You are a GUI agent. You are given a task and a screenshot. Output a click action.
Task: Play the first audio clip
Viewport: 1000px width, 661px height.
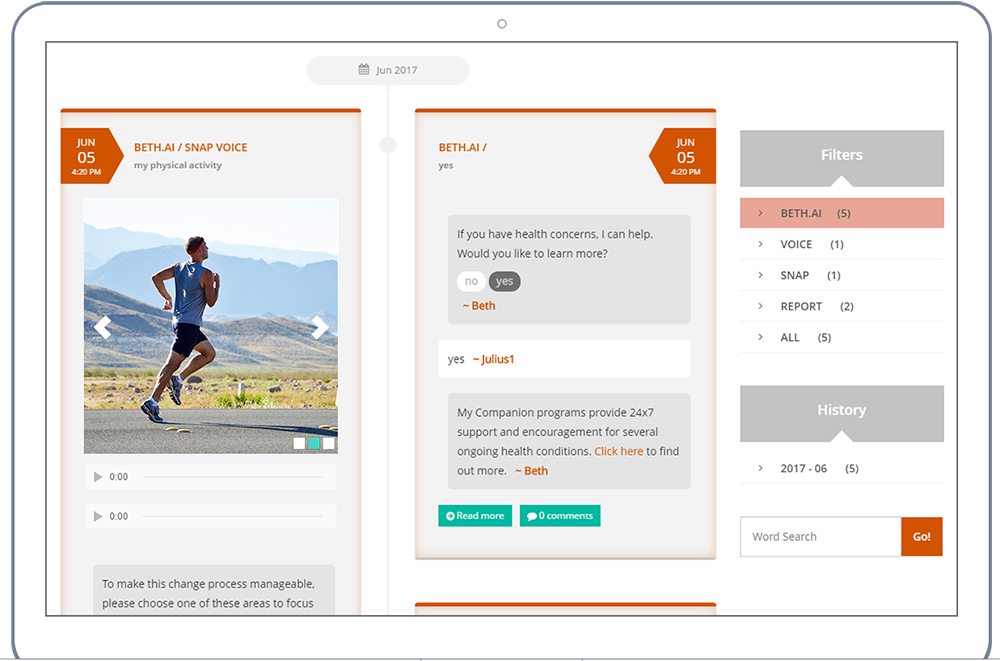point(98,477)
